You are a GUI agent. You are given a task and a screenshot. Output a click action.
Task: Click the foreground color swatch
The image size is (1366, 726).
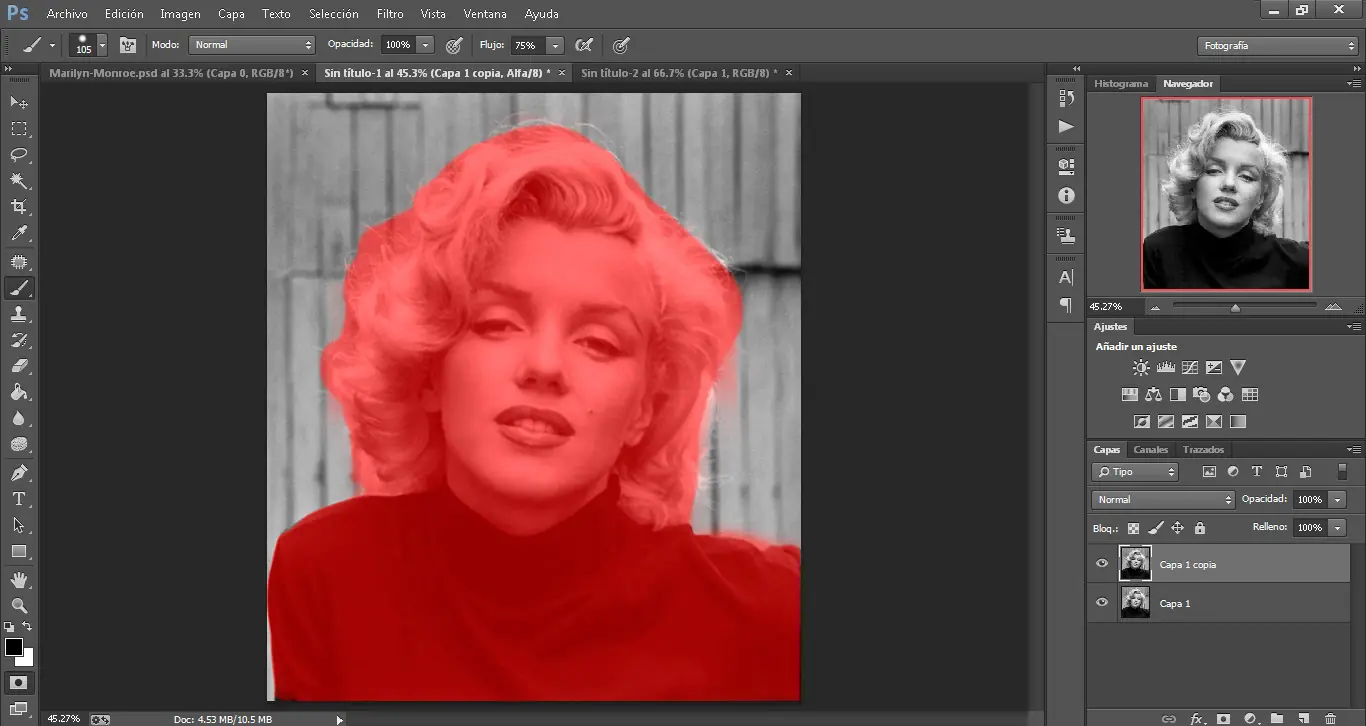14,647
